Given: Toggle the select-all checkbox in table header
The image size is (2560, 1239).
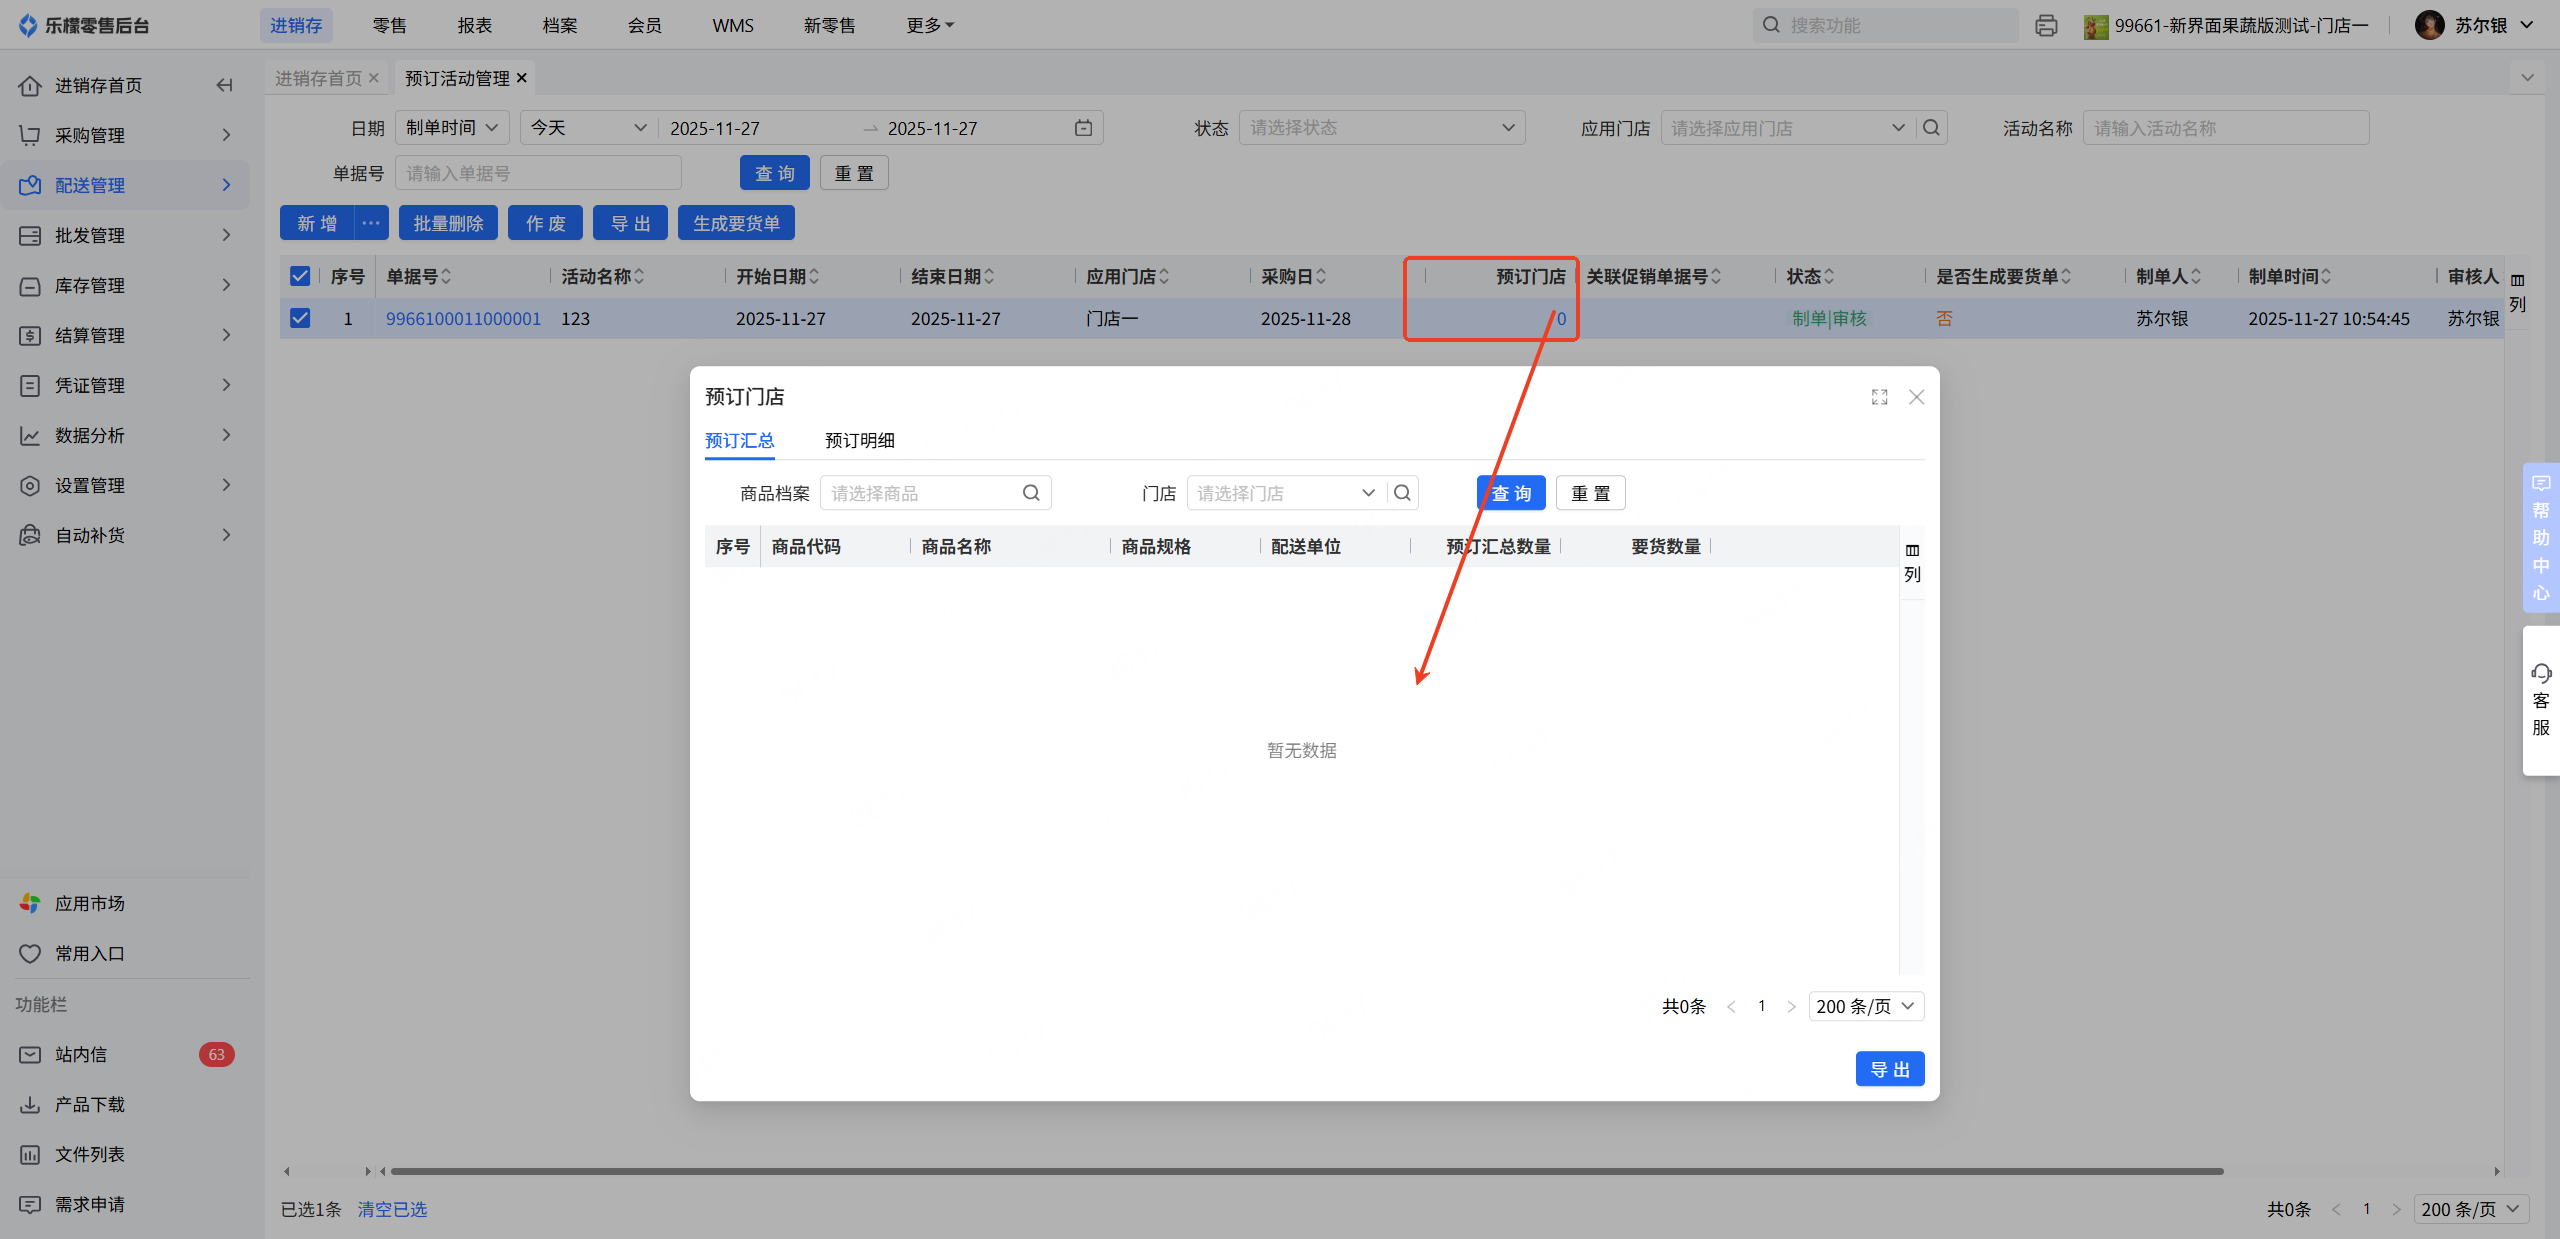Looking at the screenshot, I should pos(300,276).
